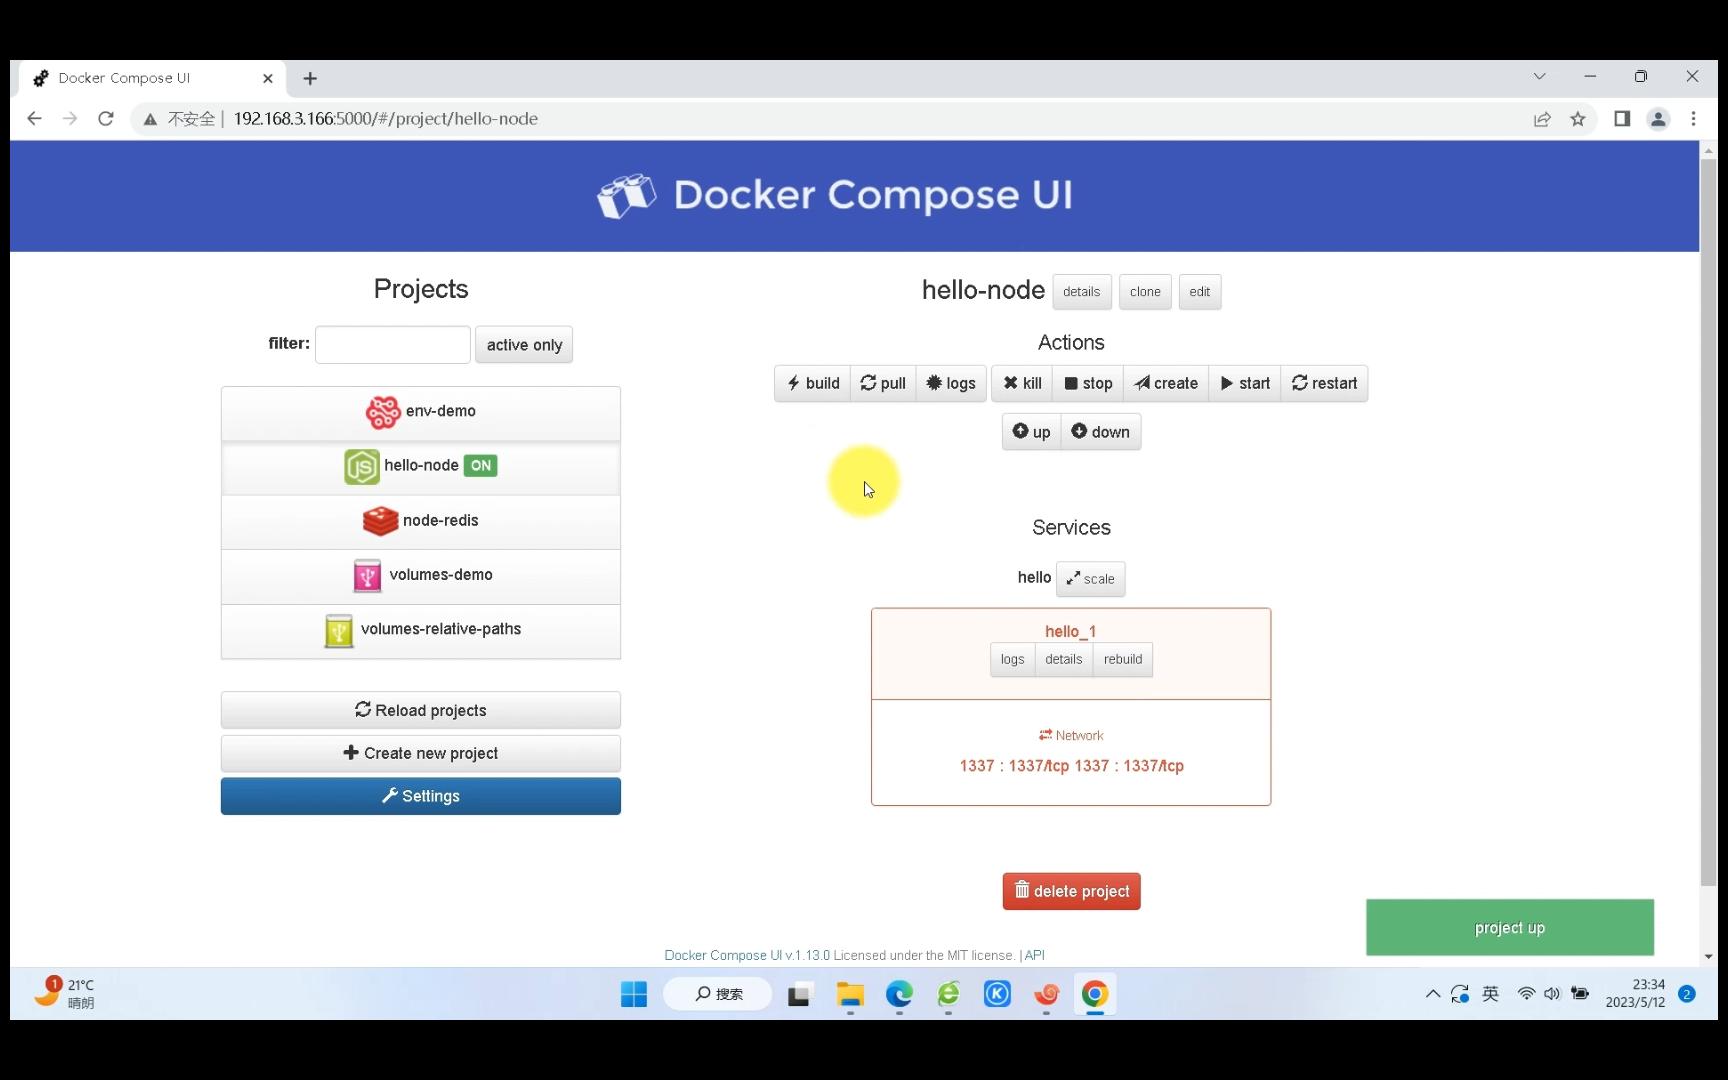View project logs from Actions
This screenshot has width=1728, height=1080.
pos(951,384)
